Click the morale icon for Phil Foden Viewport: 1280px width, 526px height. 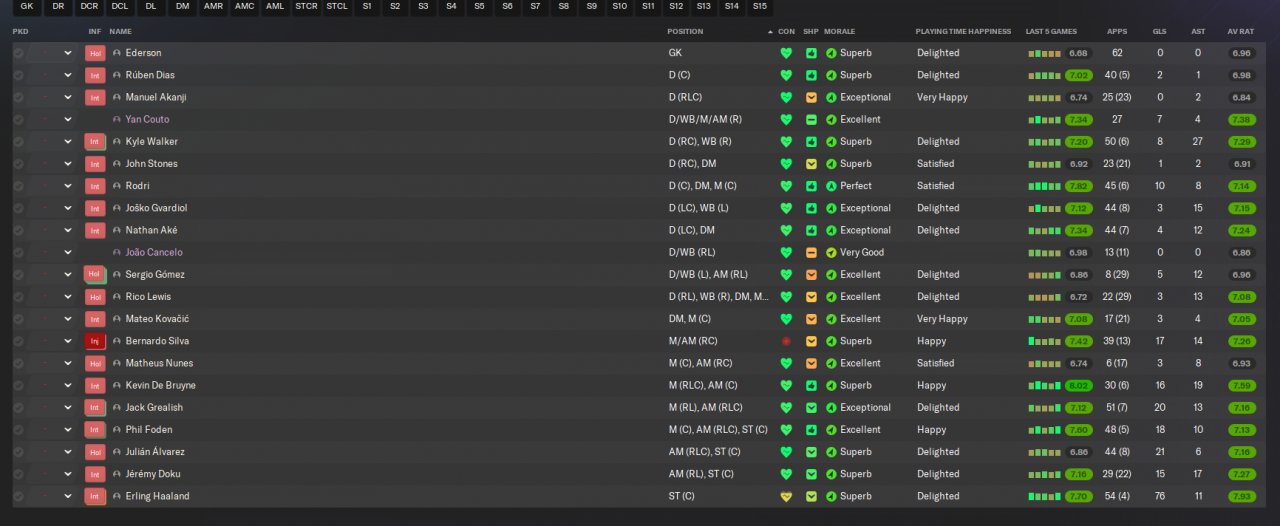[831, 430]
